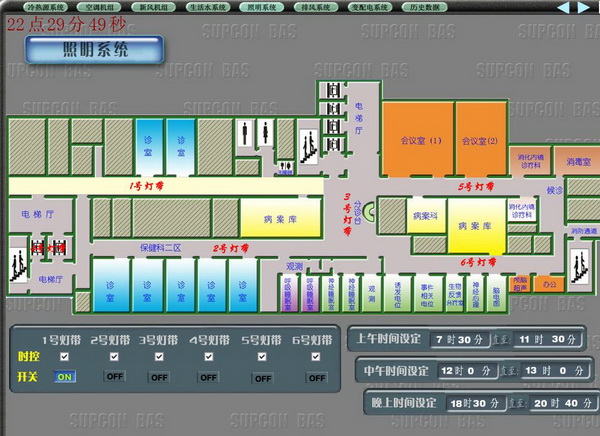Click the 上午时间设定 start time field
600x436 pixels.
point(460,340)
